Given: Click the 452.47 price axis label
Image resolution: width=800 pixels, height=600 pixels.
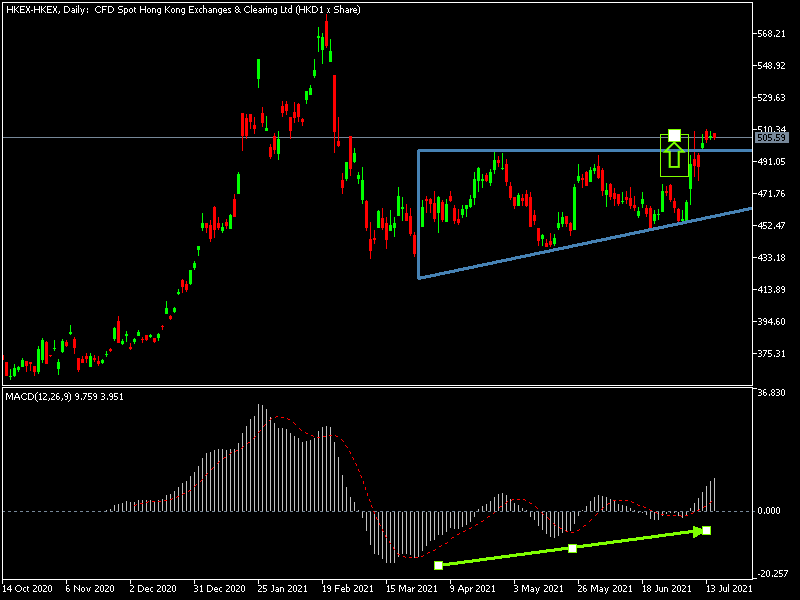Looking at the screenshot, I should pyautogui.click(x=771, y=226).
